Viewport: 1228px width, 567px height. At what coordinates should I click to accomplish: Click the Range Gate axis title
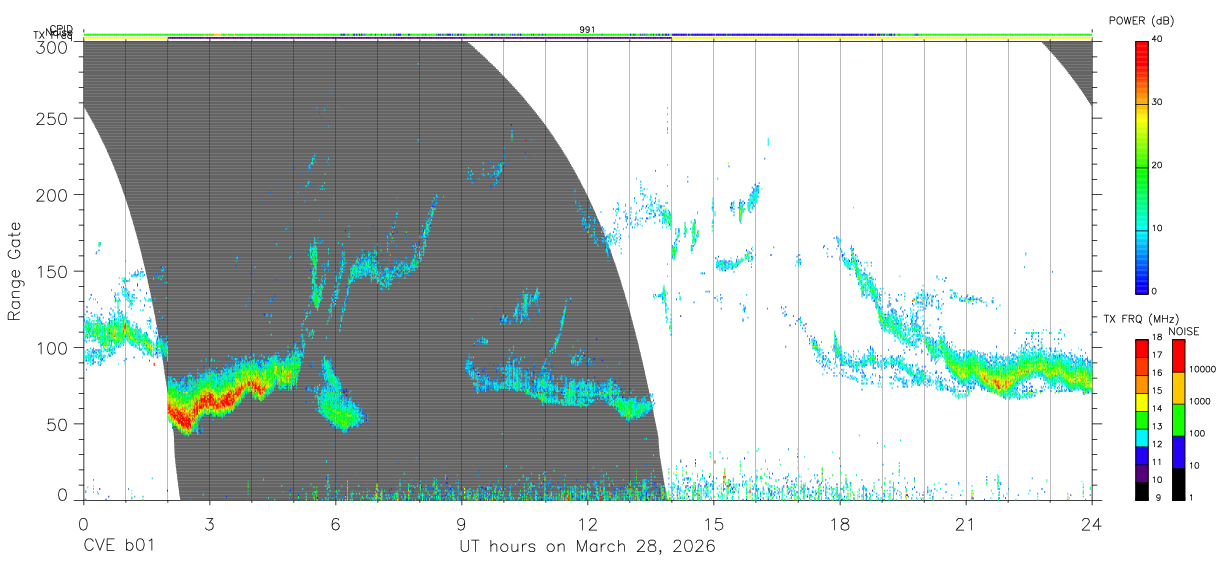coord(15,271)
